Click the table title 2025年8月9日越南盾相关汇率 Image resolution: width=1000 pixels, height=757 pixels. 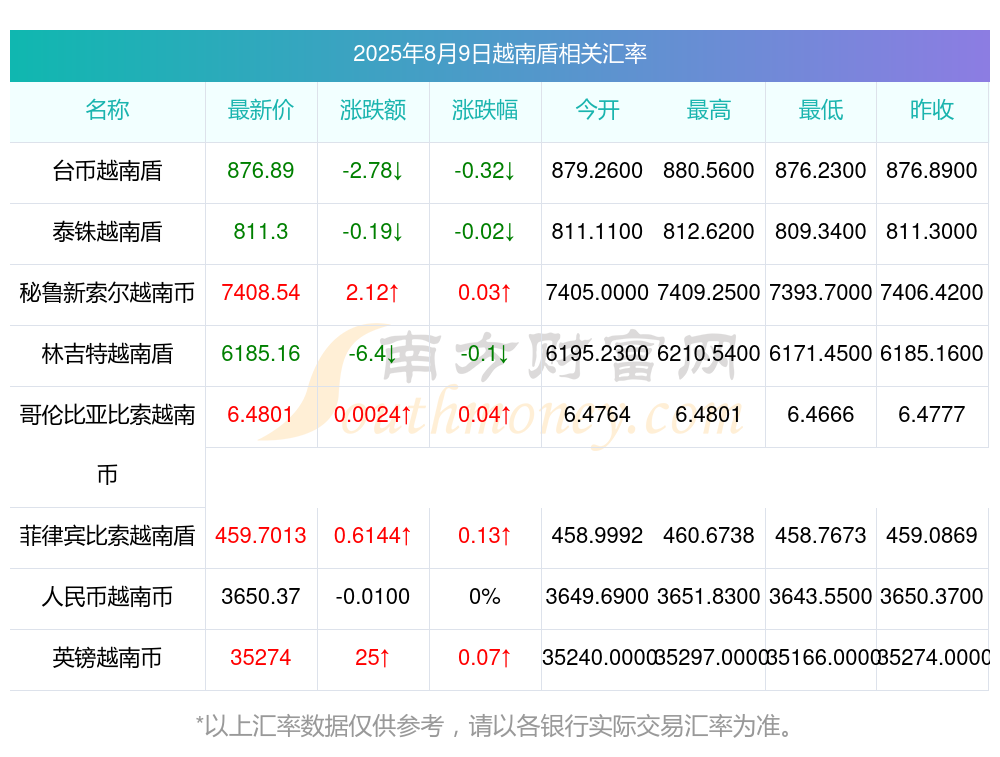(499, 54)
